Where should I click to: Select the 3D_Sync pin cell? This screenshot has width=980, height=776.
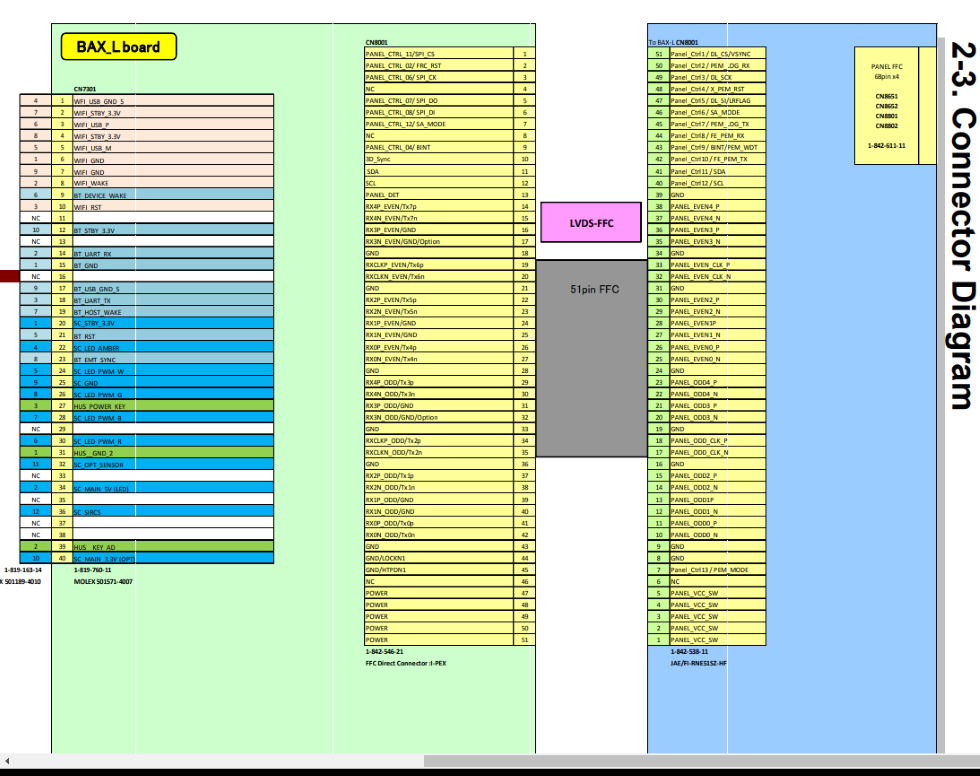point(440,159)
